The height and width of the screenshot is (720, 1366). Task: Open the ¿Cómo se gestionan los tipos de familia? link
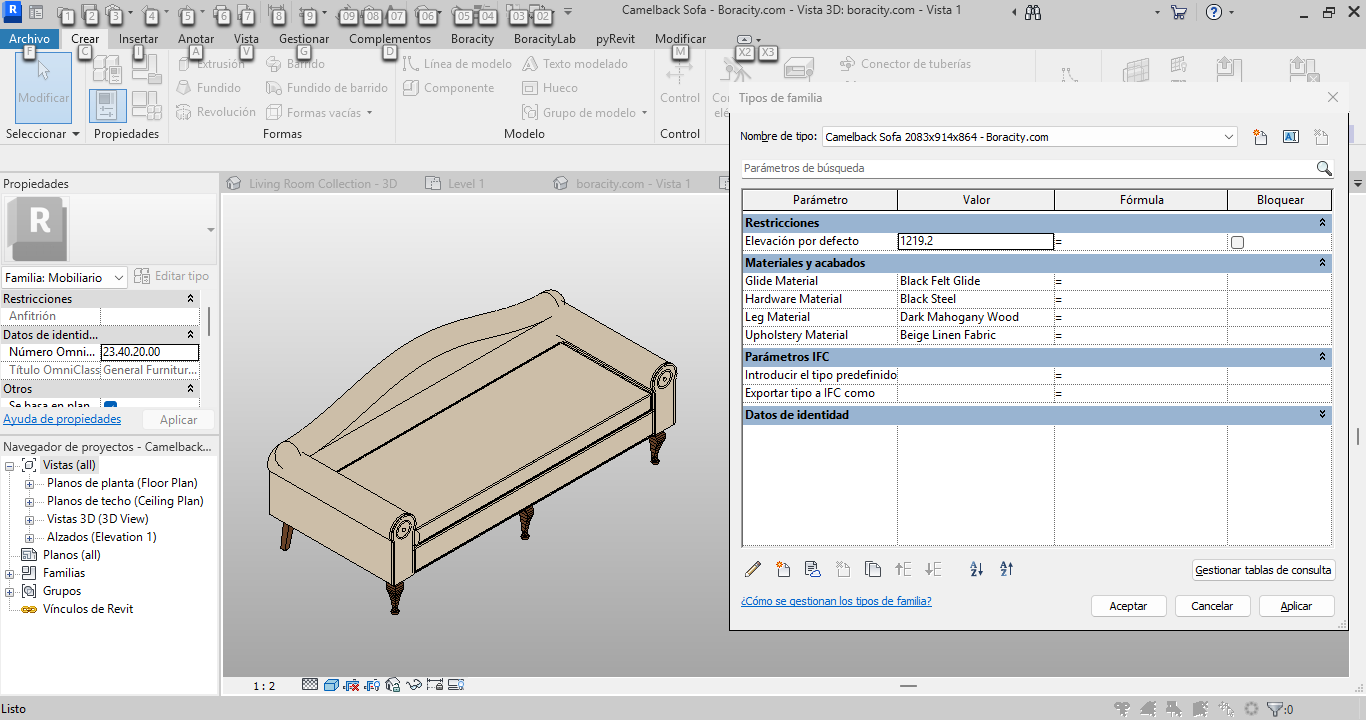[x=836, y=601]
